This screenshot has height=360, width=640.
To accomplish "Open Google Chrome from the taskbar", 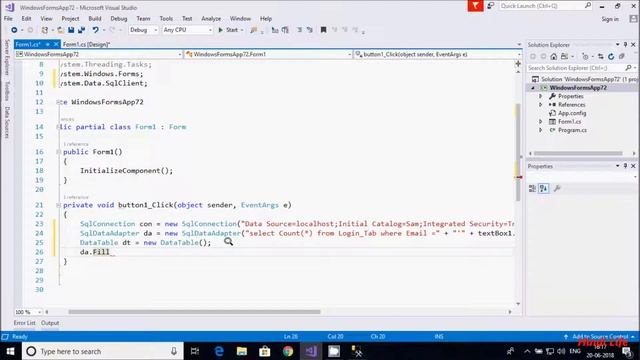I will [288, 351].
